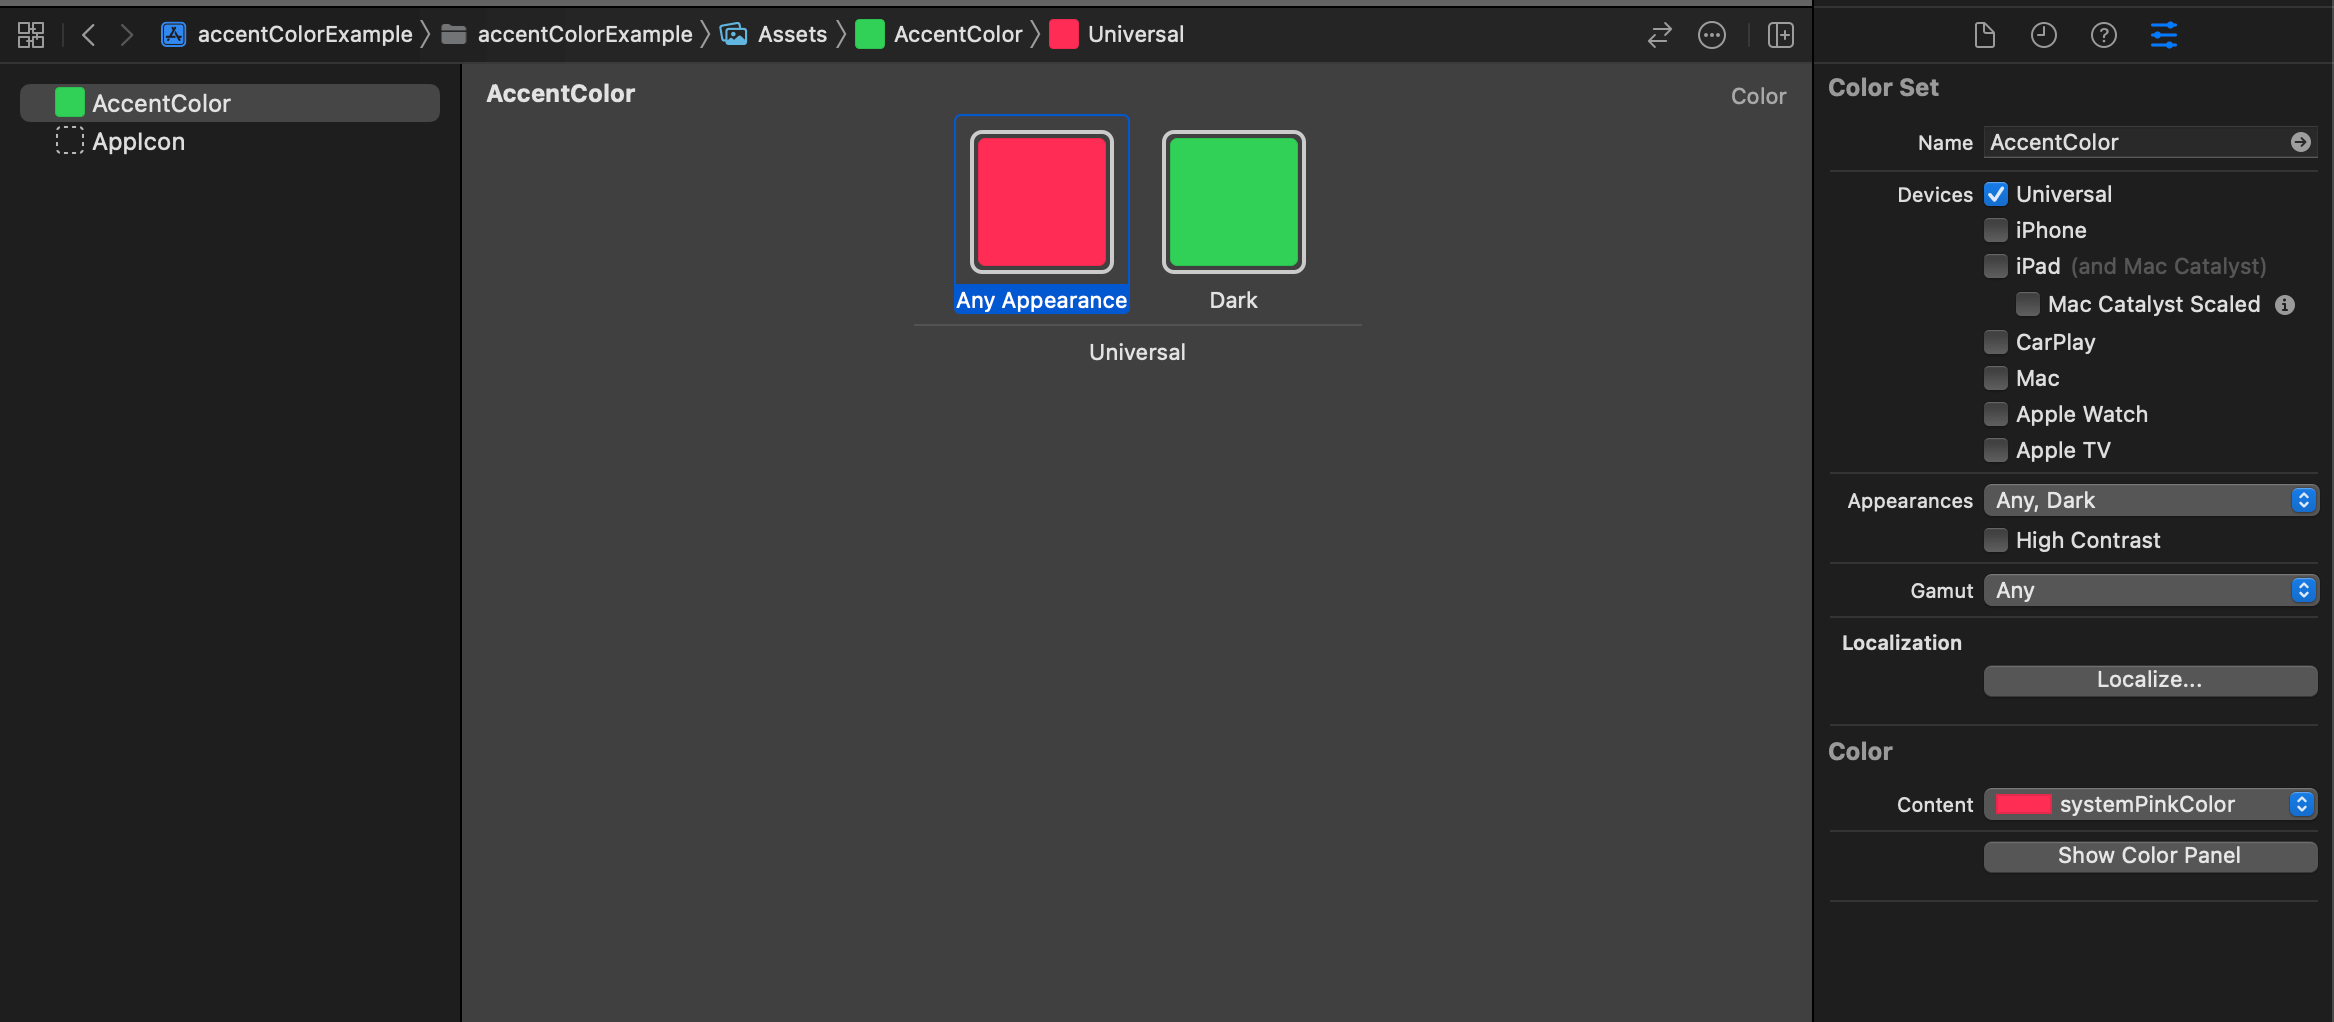Click the Localize... button
Viewport: 2334px width, 1022px height.
(2151, 680)
